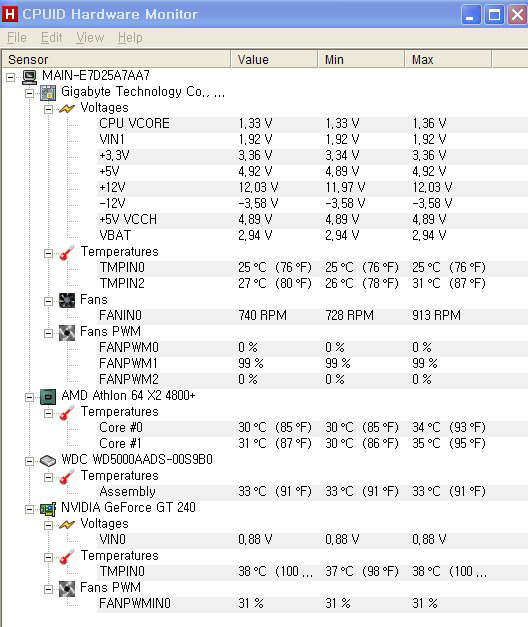Click the thermometer icon under WDC drive
The image size is (528, 627).
pyautogui.click(x=67, y=476)
